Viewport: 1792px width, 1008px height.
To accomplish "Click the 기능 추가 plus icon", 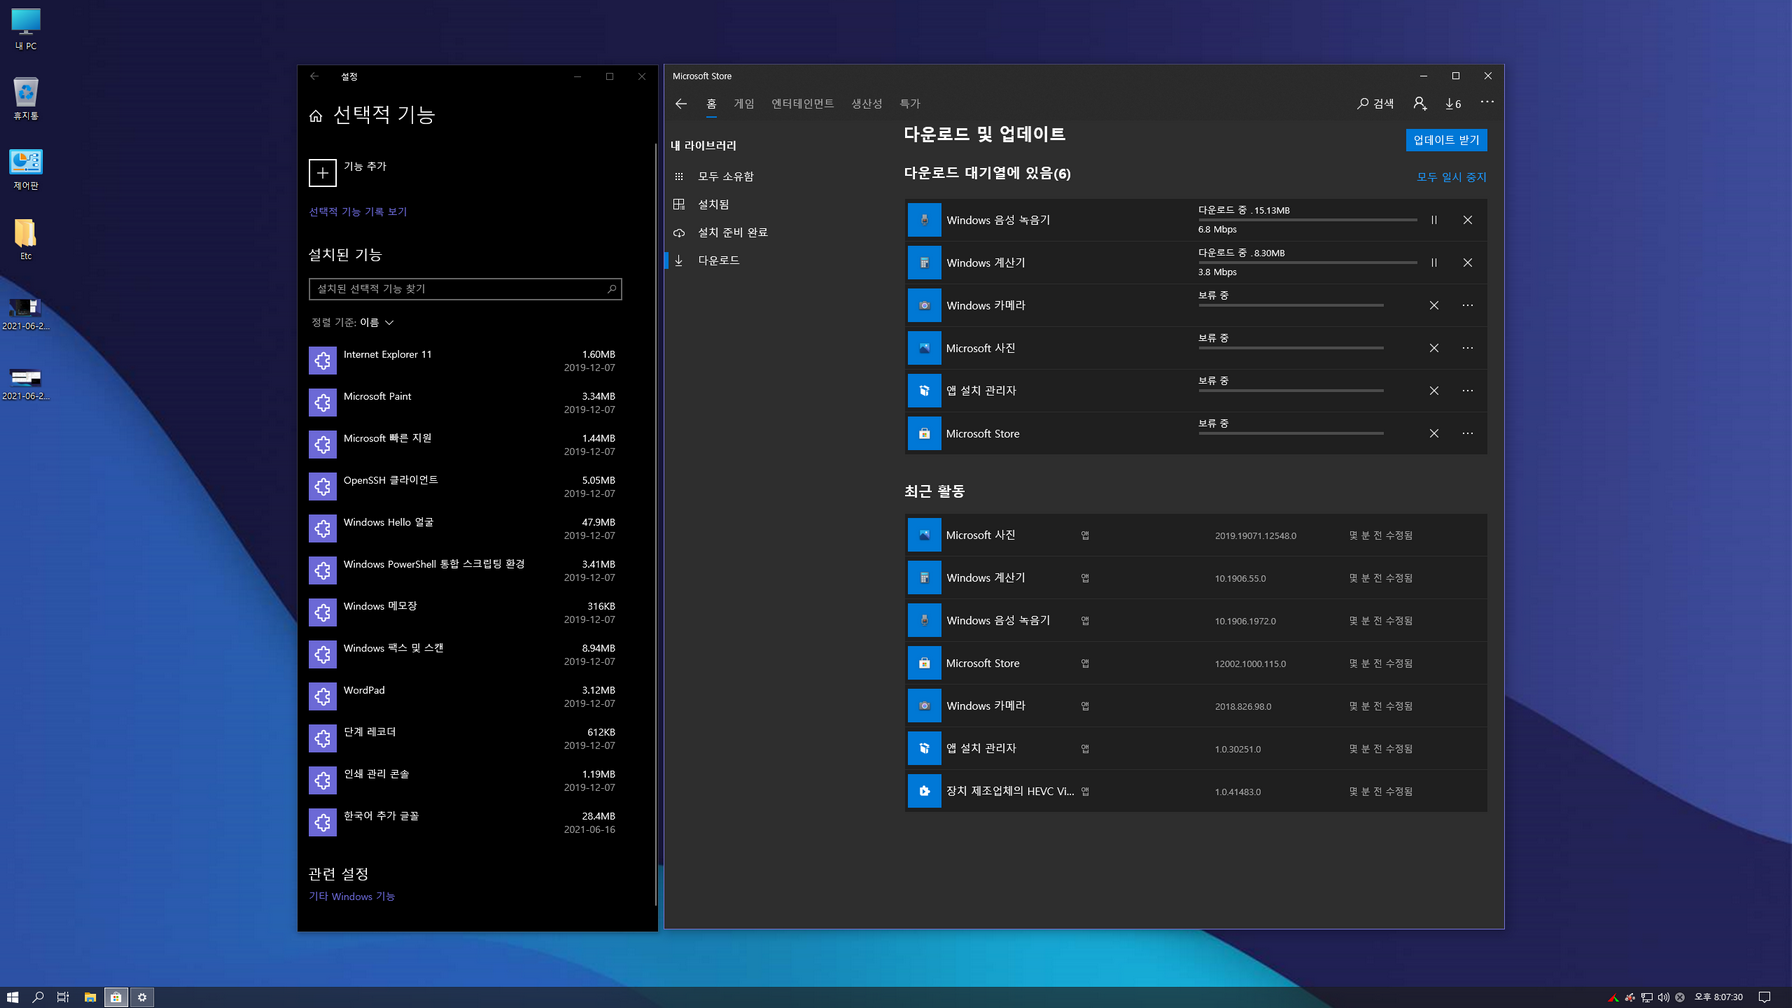I will point(322,173).
